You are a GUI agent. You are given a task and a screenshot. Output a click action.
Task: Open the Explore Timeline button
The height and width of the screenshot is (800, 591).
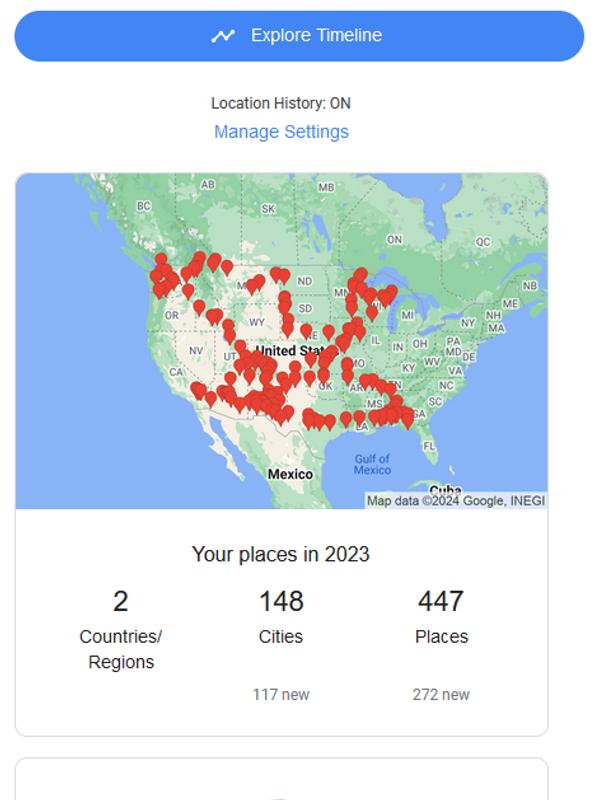coord(299,36)
